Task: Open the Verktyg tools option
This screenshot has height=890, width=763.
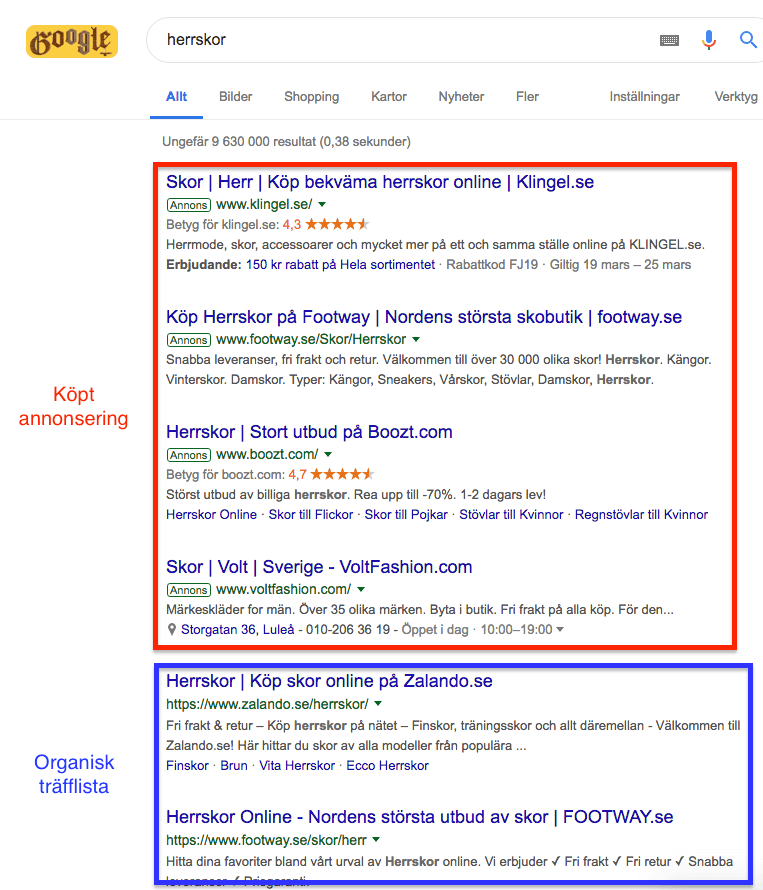Action: (x=736, y=96)
